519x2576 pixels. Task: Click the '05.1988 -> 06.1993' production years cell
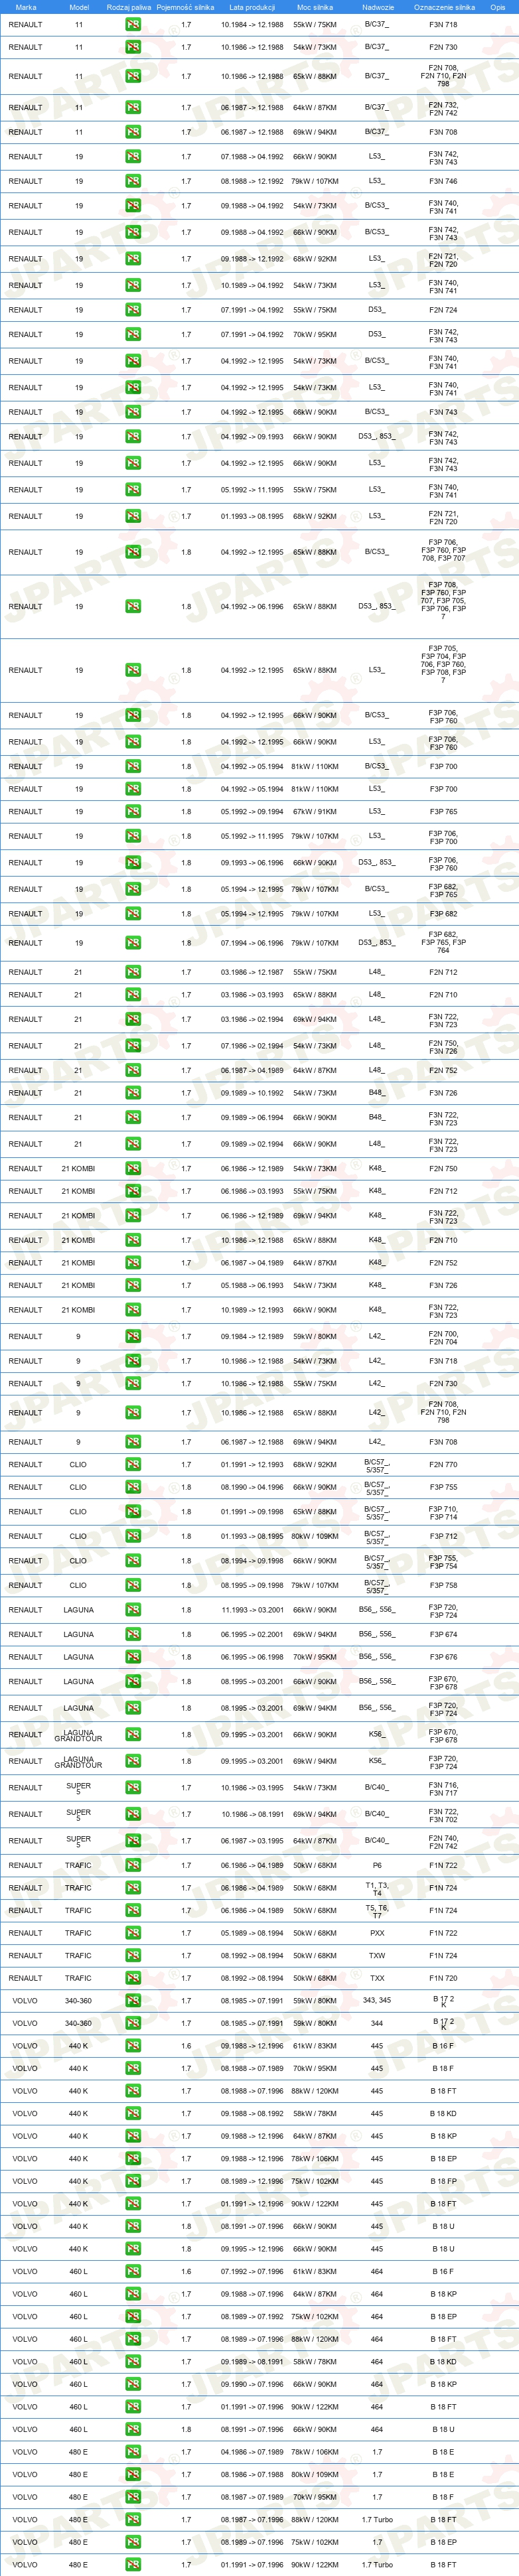tap(252, 1286)
